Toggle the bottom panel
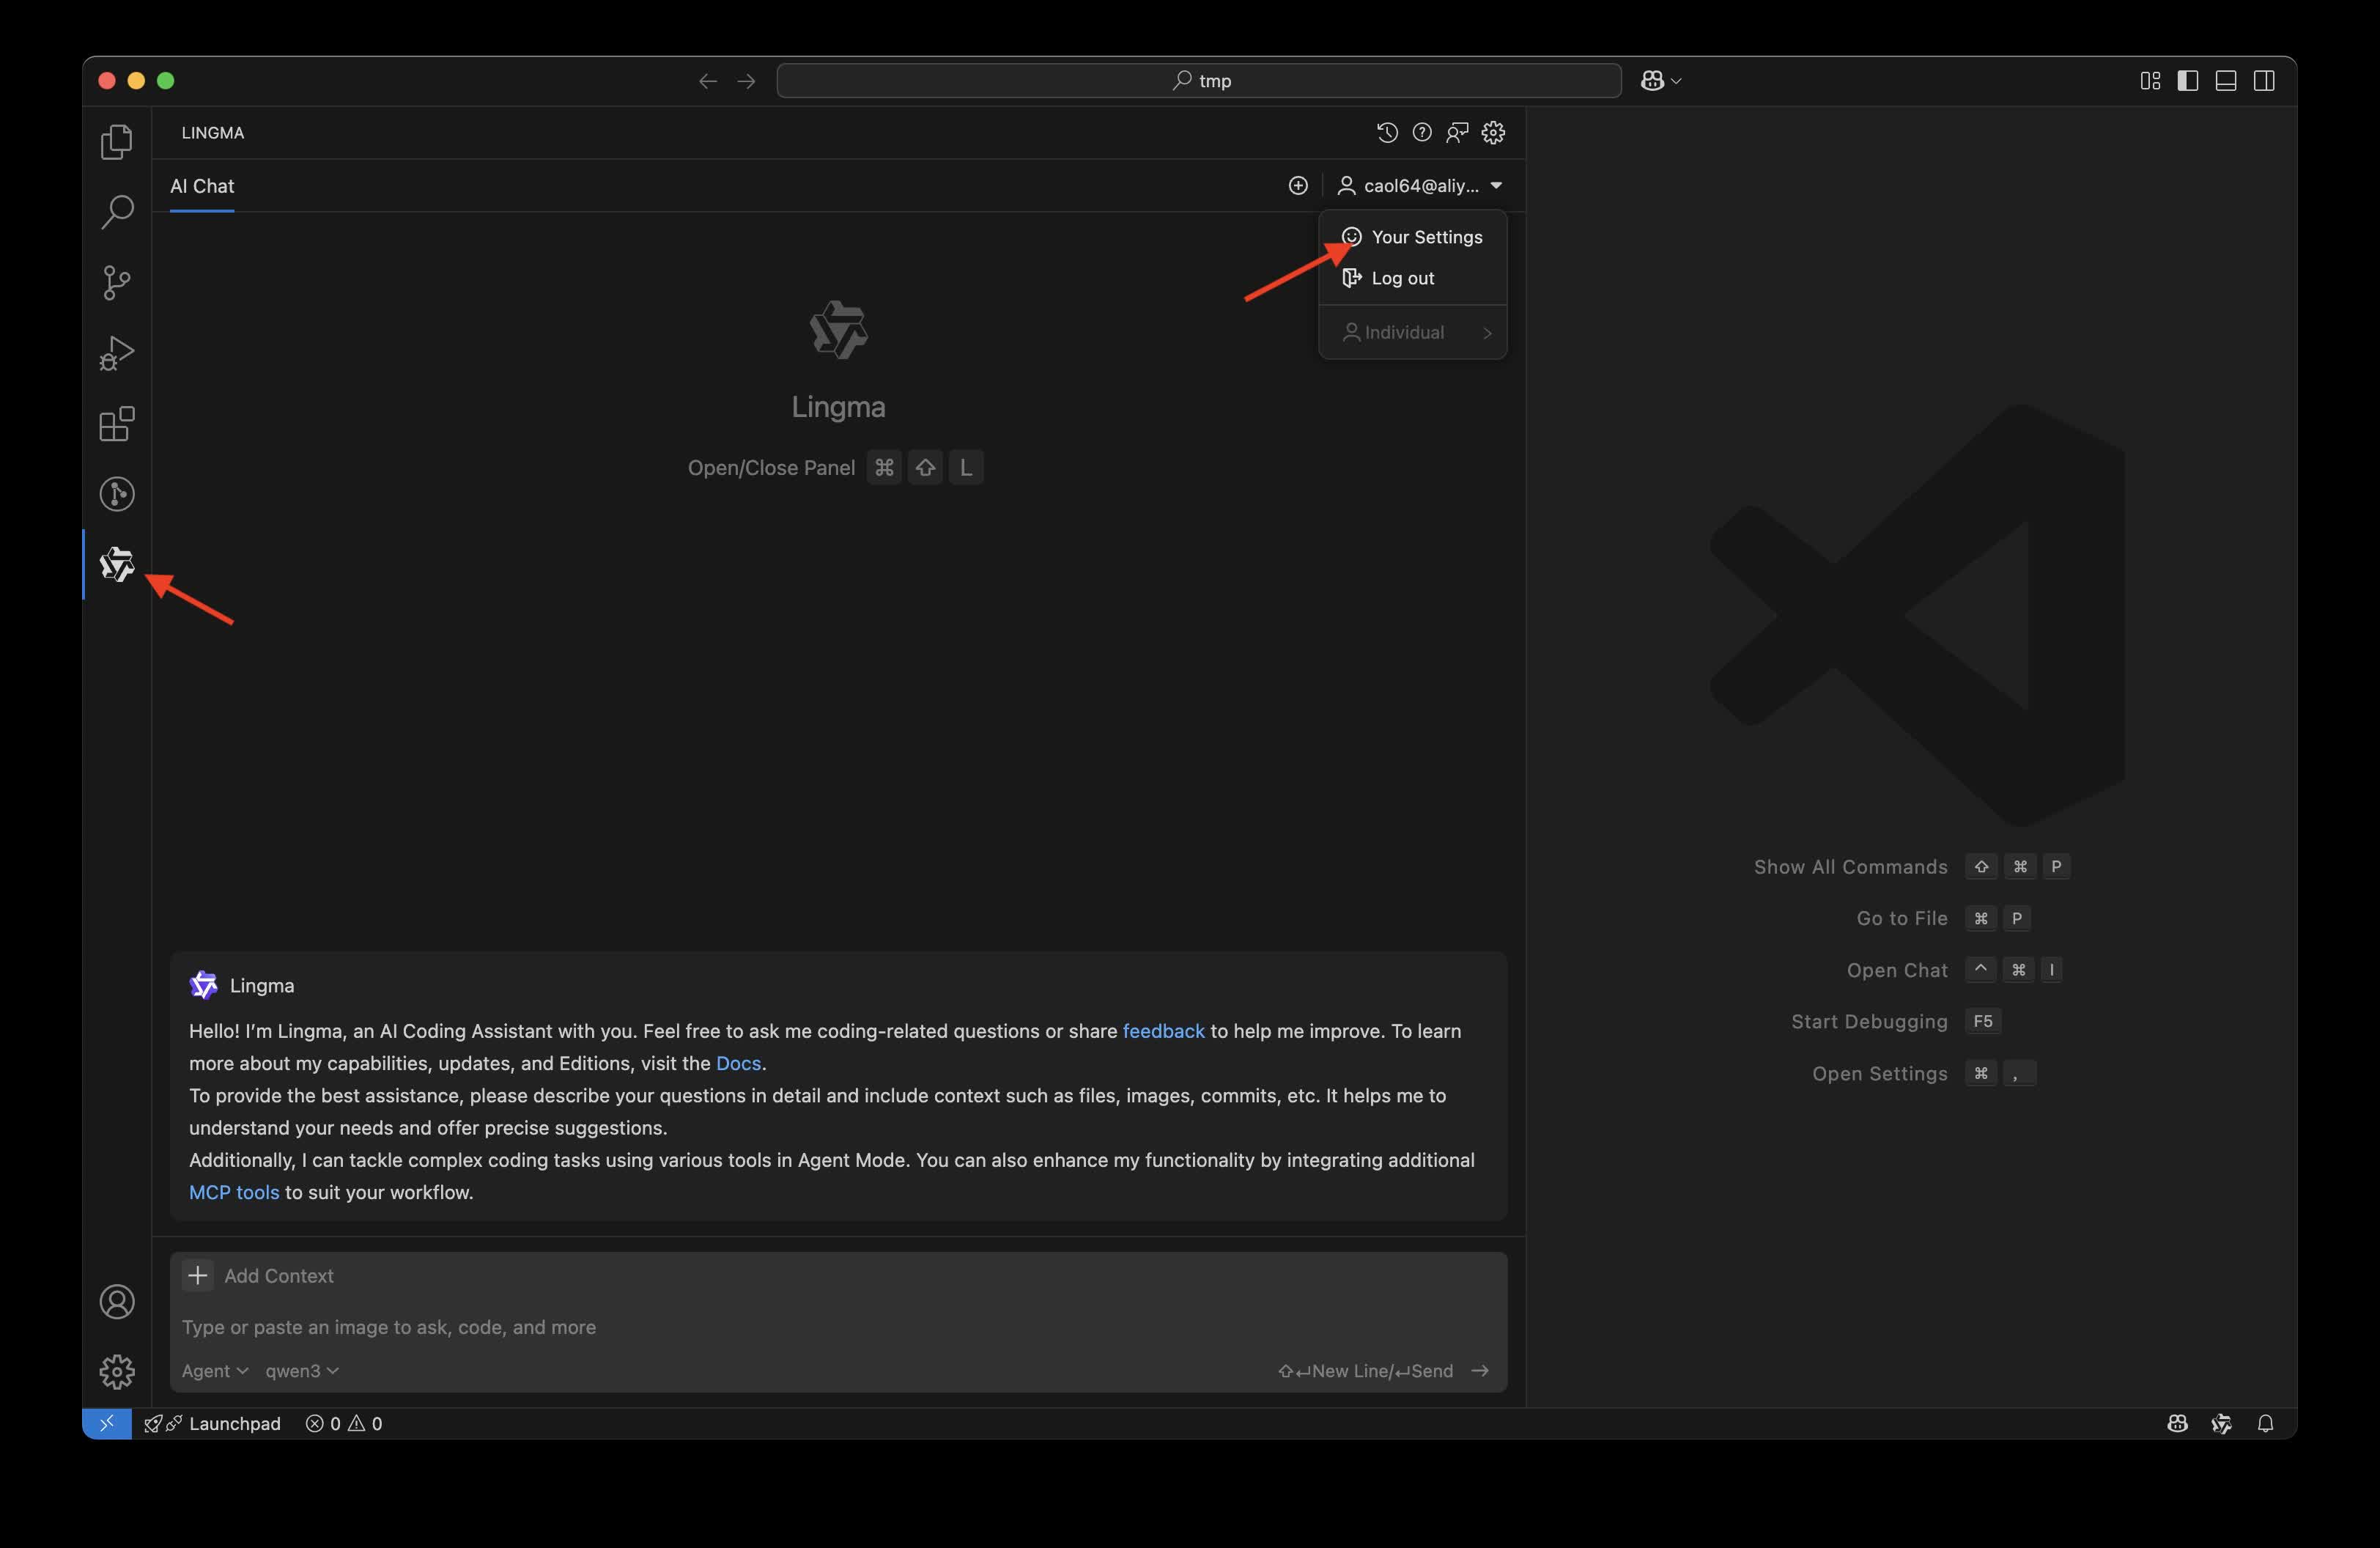 2226,81
